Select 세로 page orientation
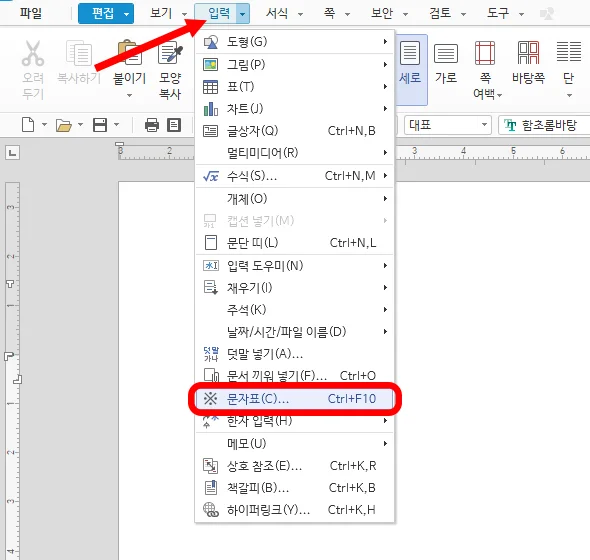This screenshot has width=590, height=560. click(410, 70)
